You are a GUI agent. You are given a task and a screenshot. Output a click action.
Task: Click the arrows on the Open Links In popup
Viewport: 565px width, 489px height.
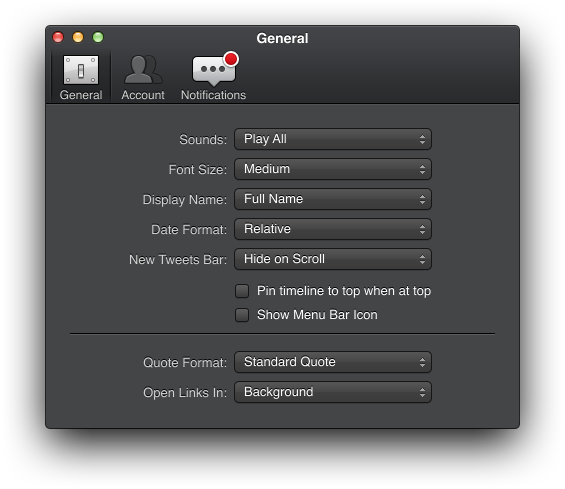[422, 392]
